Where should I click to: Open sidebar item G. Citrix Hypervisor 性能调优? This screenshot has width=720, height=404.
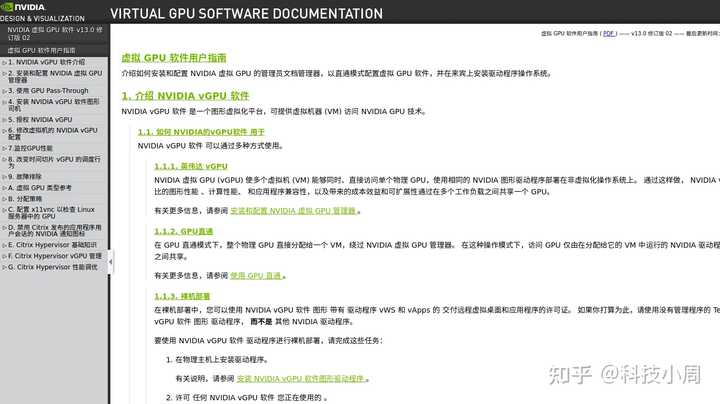point(52,267)
